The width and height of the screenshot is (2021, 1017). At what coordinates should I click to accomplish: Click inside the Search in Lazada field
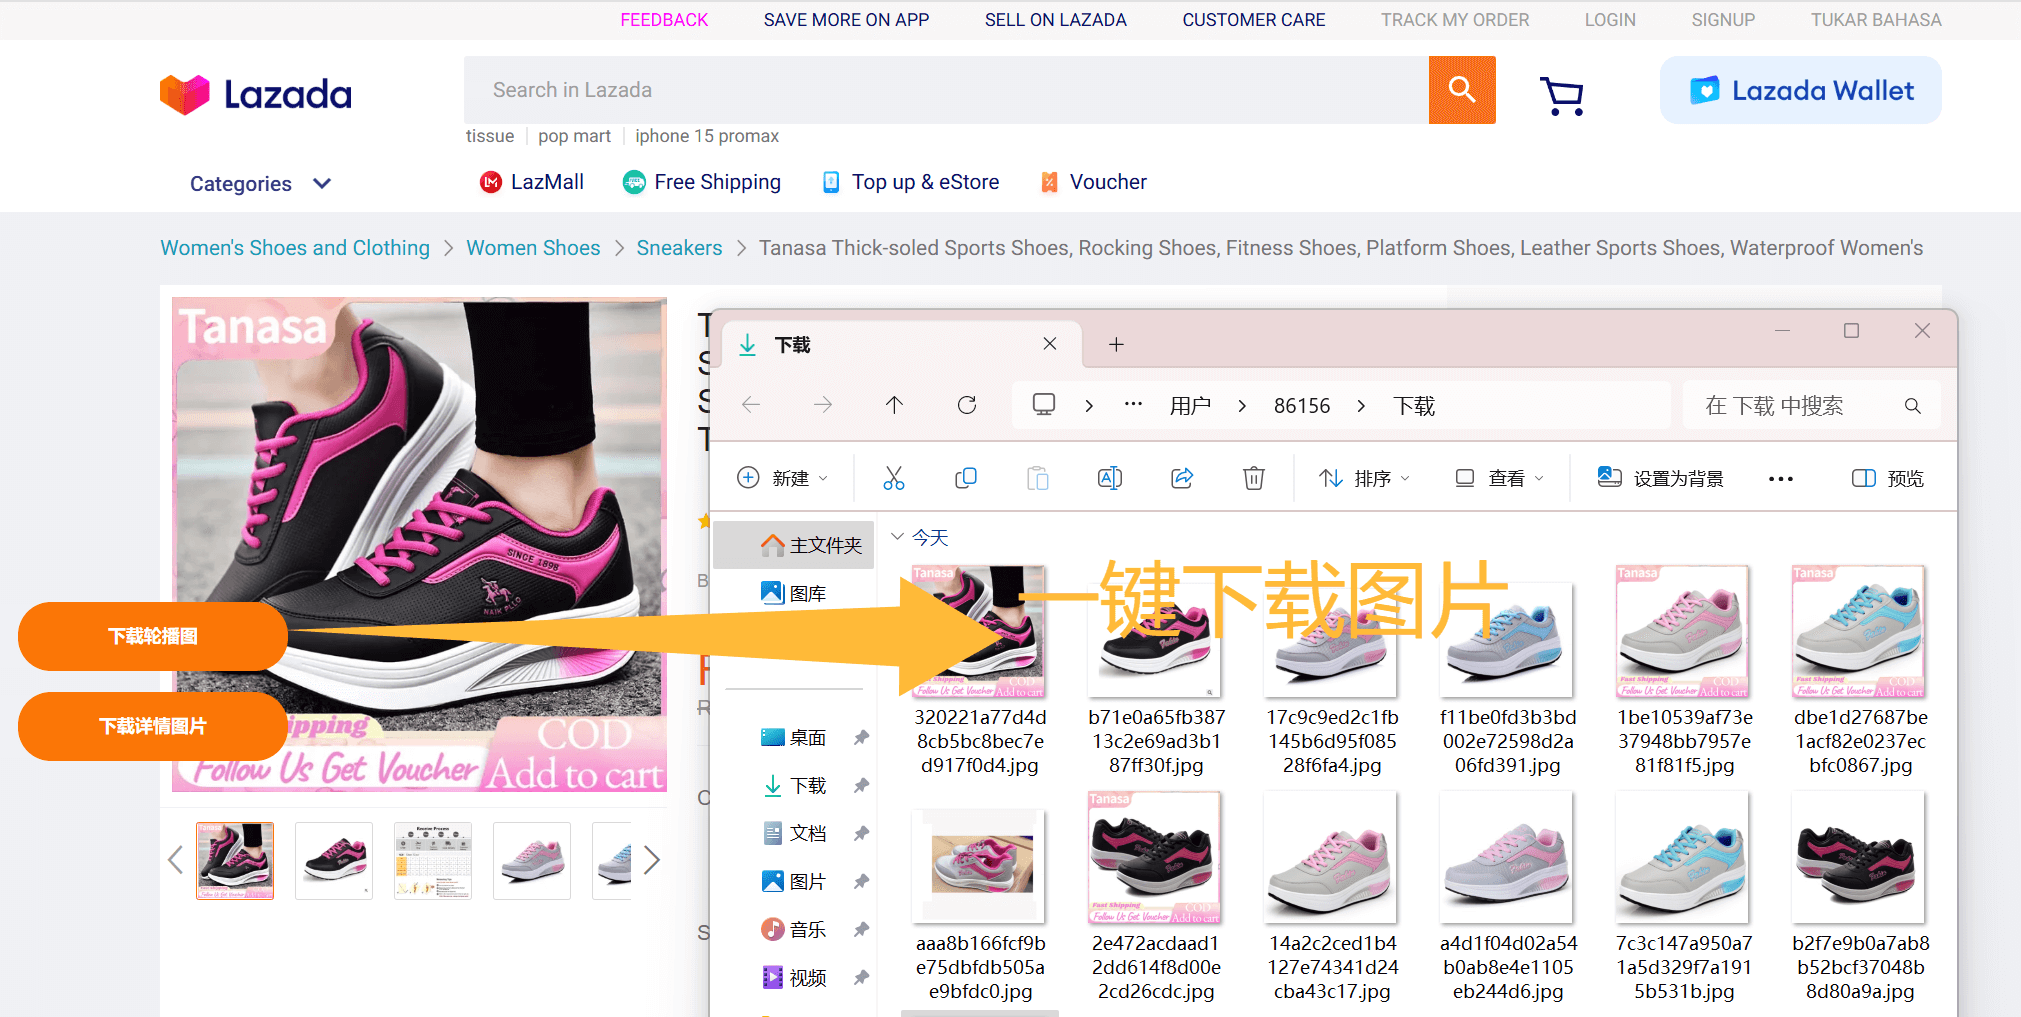946,90
